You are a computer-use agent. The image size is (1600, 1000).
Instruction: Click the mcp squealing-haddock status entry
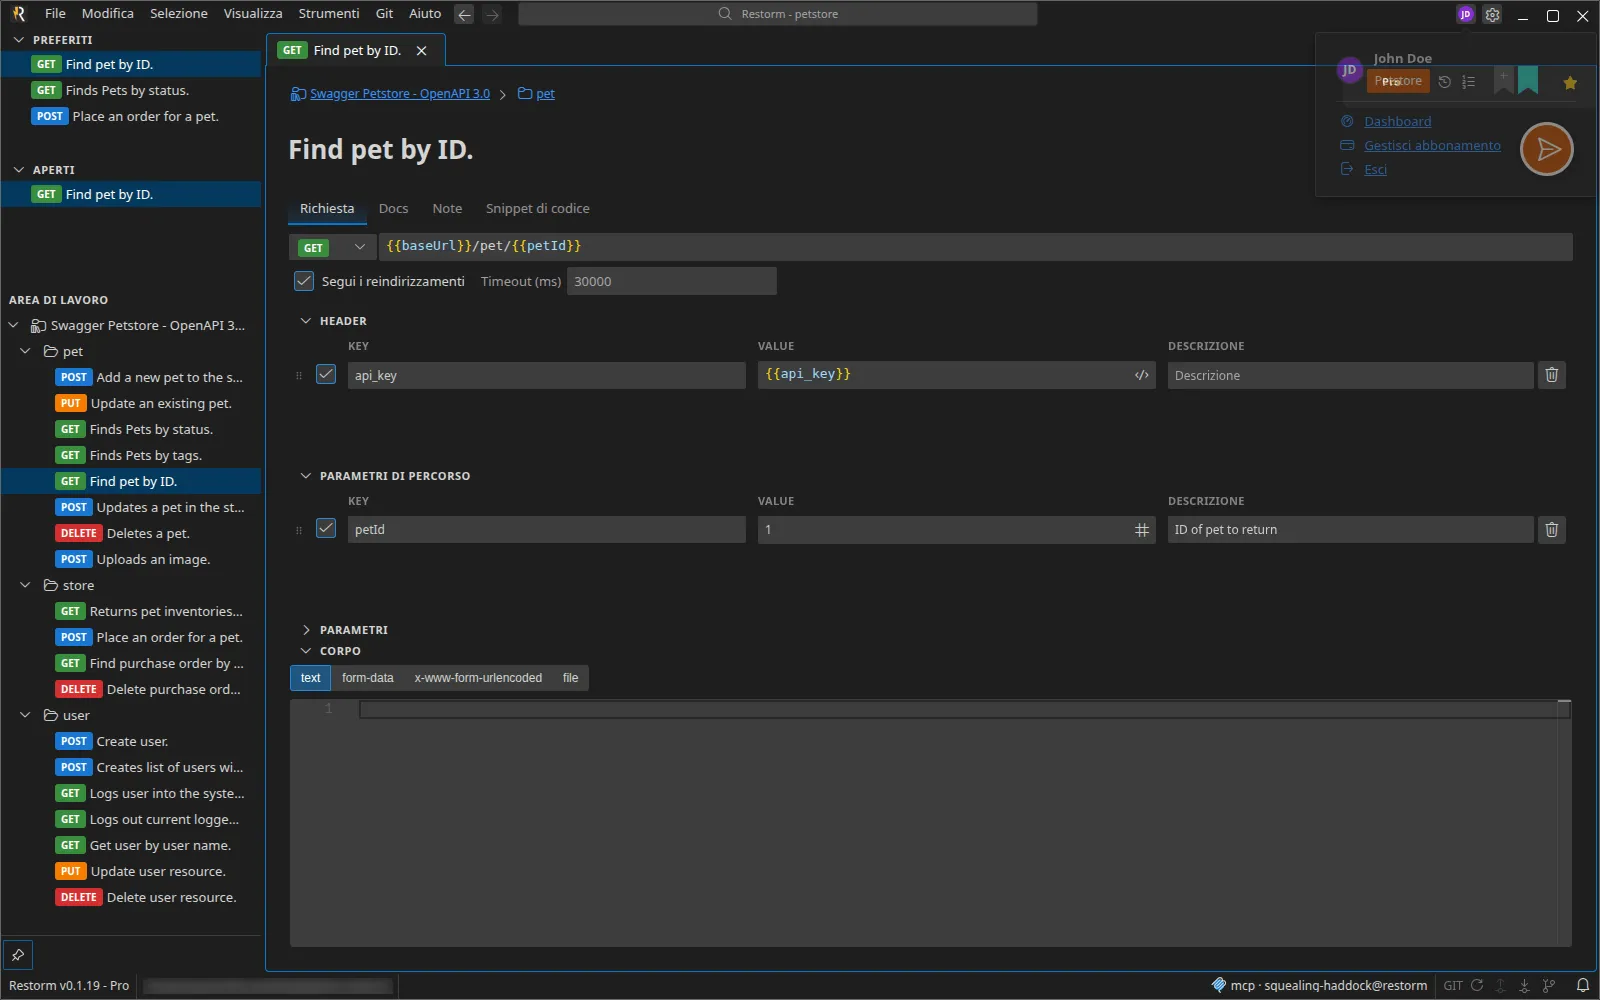point(1319,985)
